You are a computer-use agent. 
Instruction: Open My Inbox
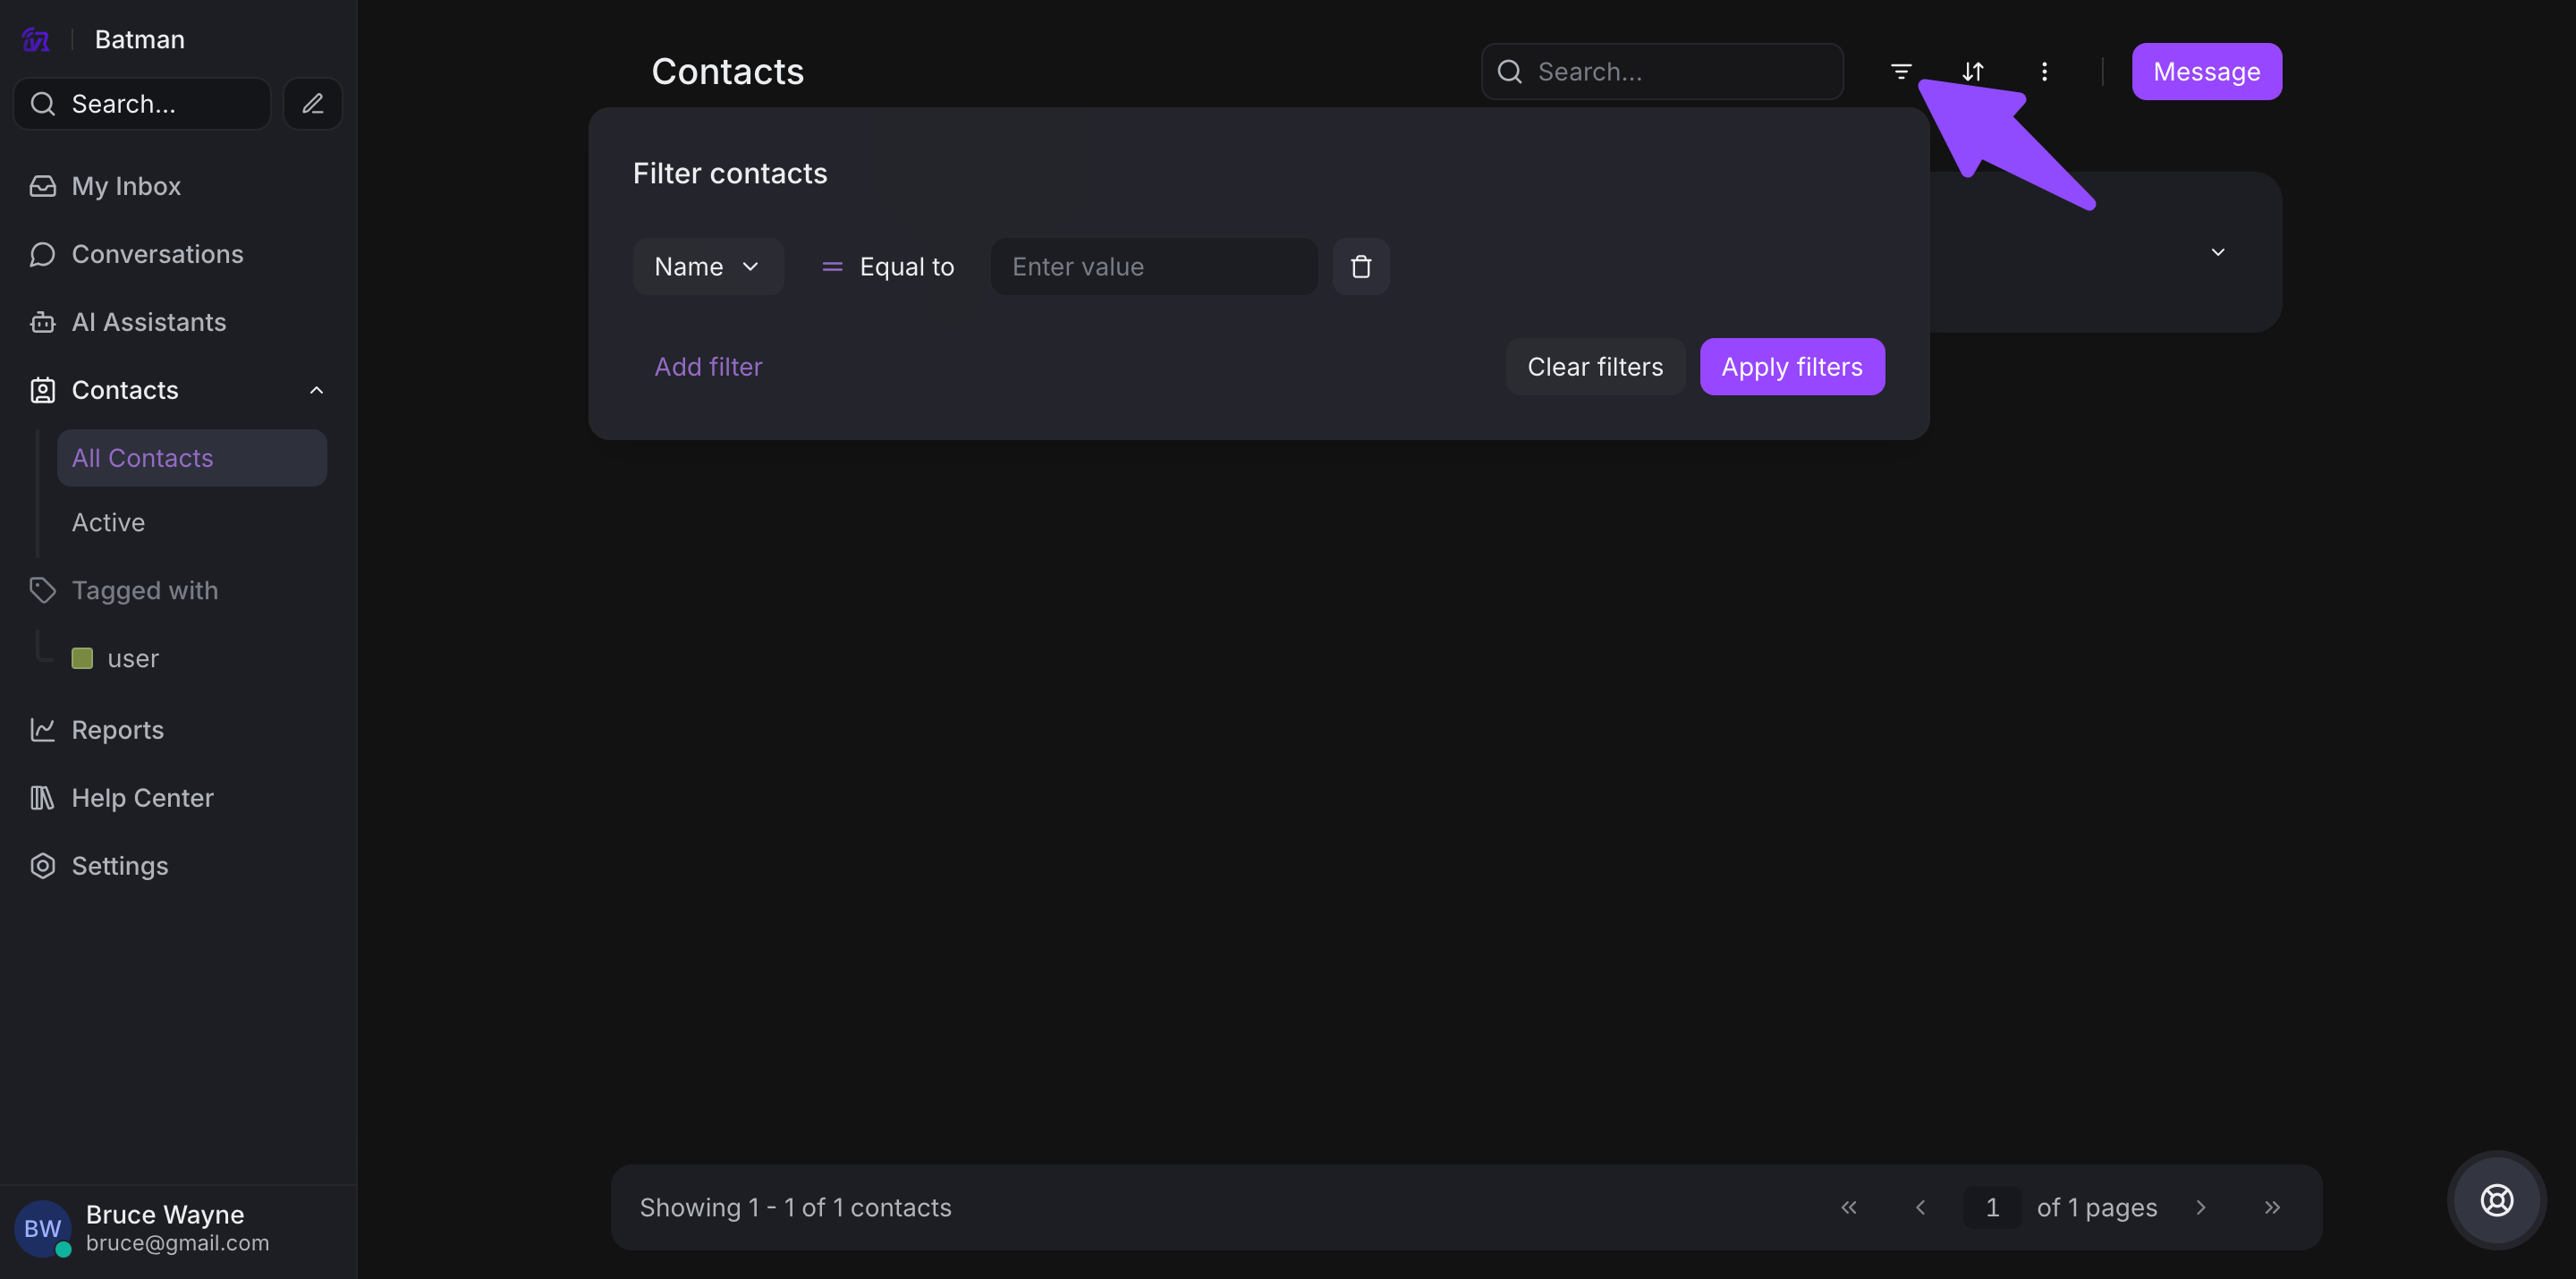tap(126, 186)
